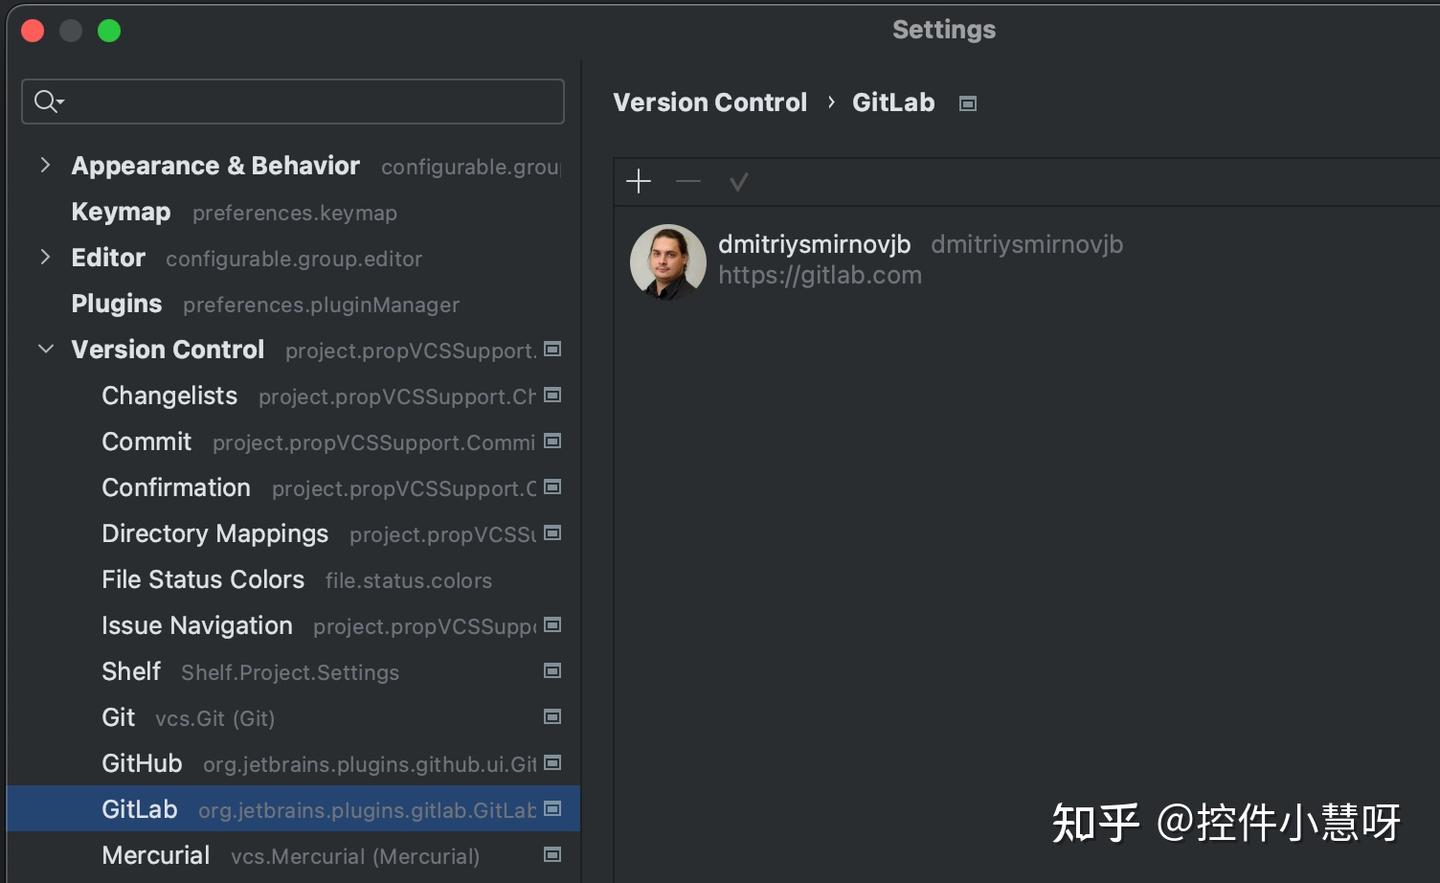The width and height of the screenshot is (1440, 883).
Task: Select the dmitriysmirnovjb account entry
Action: coord(814,244)
